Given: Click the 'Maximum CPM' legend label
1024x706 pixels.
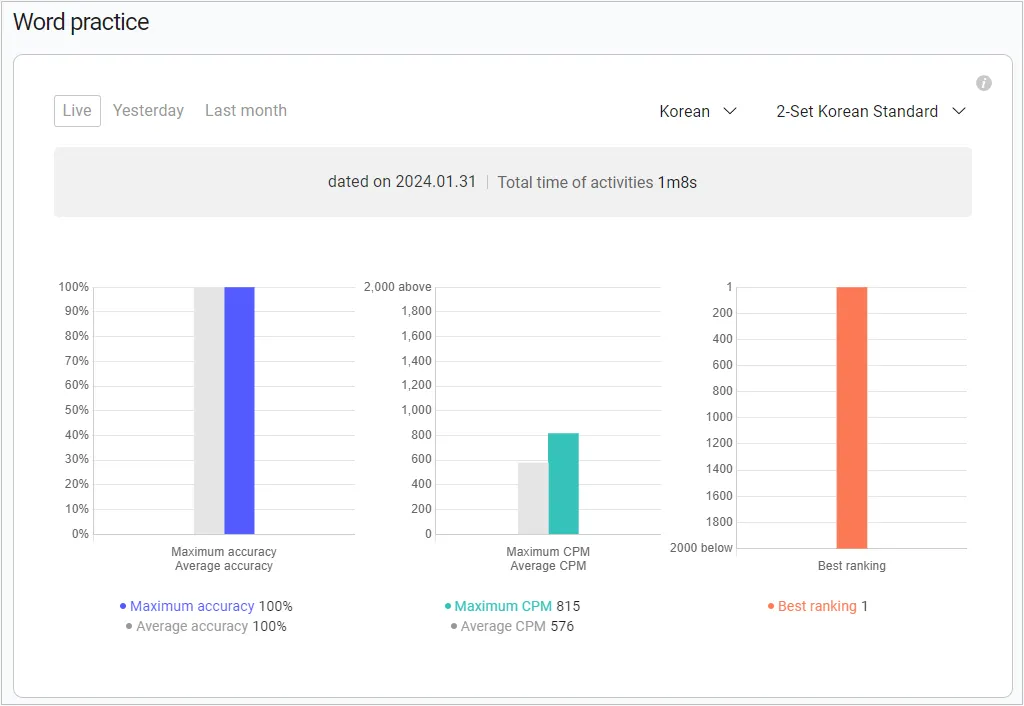Looking at the screenshot, I should pyautogui.click(x=503, y=606).
